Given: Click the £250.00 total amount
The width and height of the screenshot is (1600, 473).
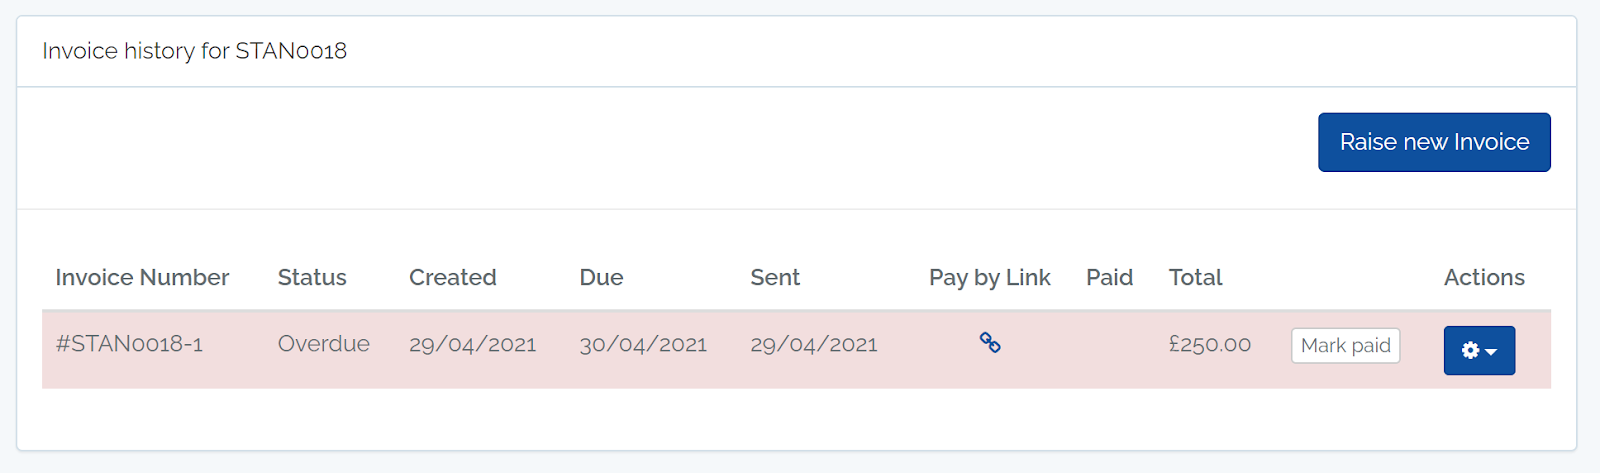Looking at the screenshot, I should [x=1210, y=345].
